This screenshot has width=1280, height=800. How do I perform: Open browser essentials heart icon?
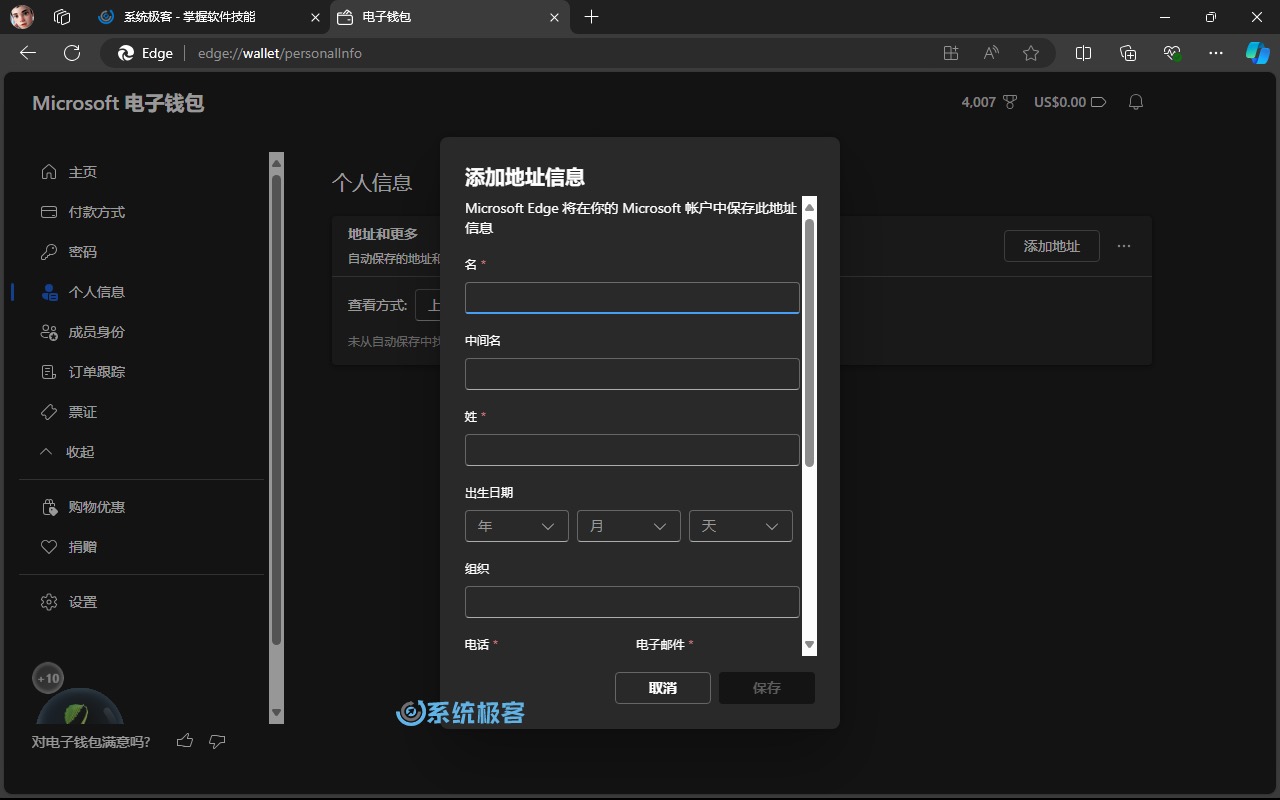pos(1172,53)
